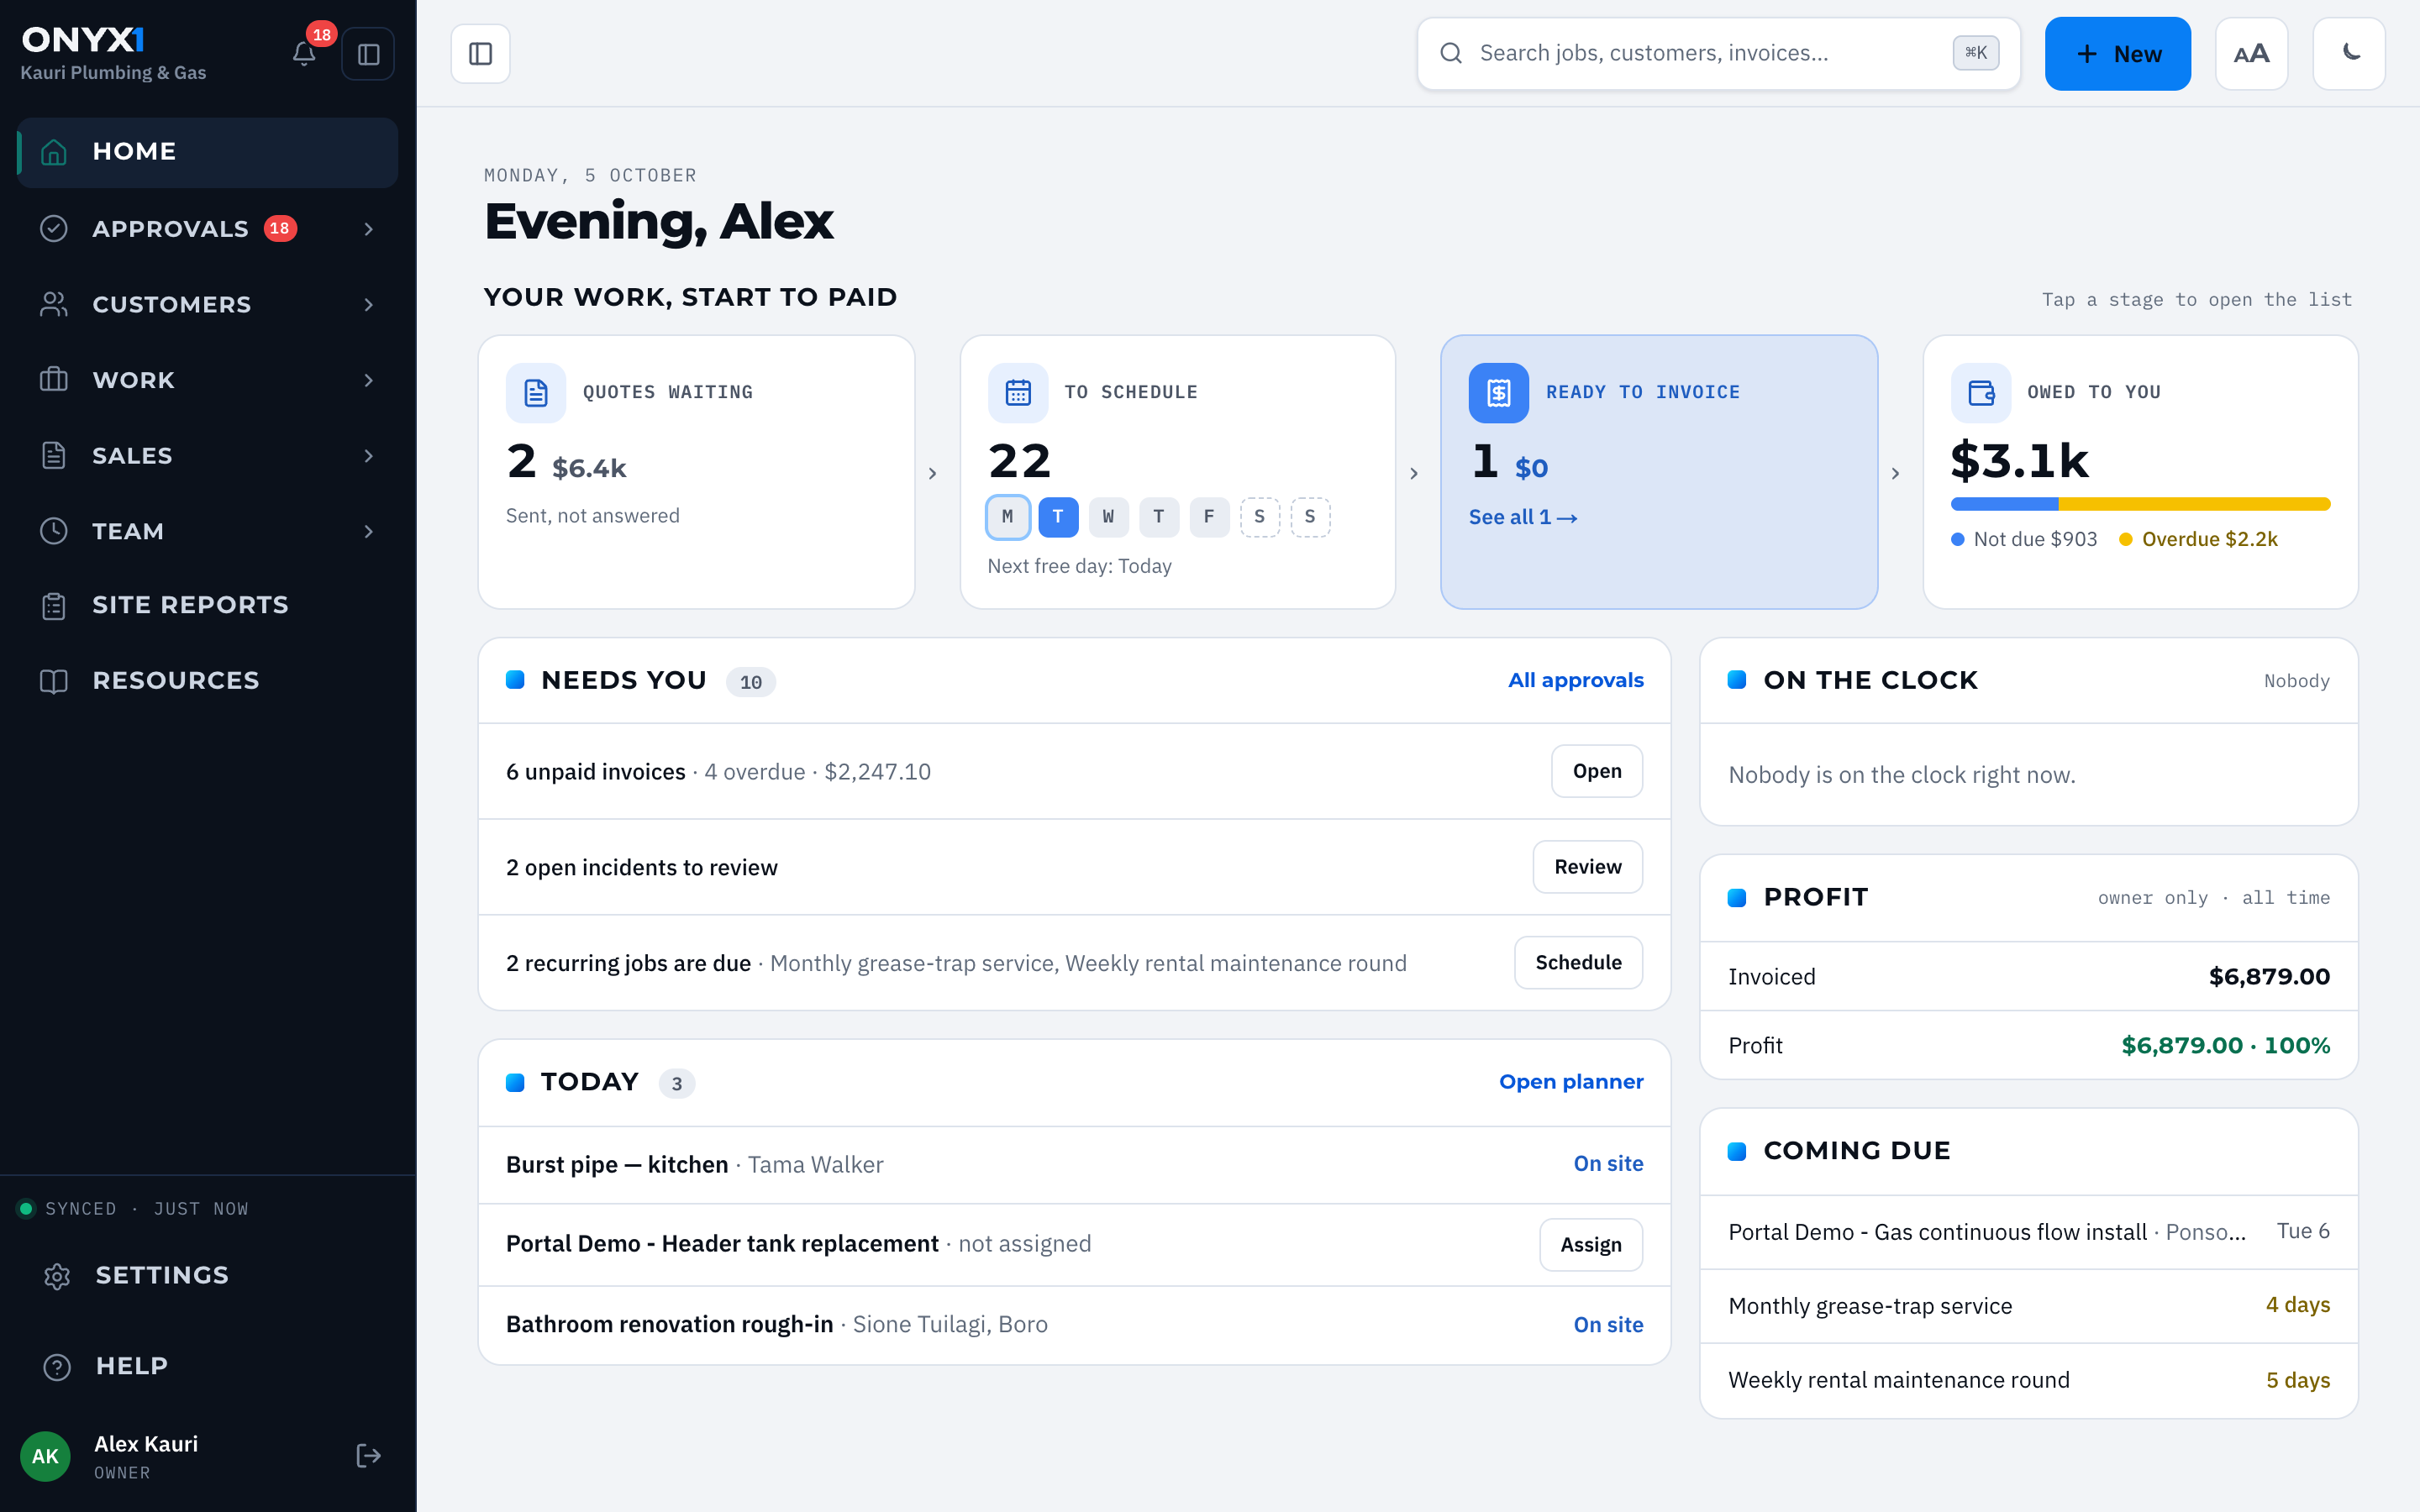Collapse sidebar using dark panel icon
Image resolution: width=2420 pixels, height=1512 pixels.
[x=368, y=54]
